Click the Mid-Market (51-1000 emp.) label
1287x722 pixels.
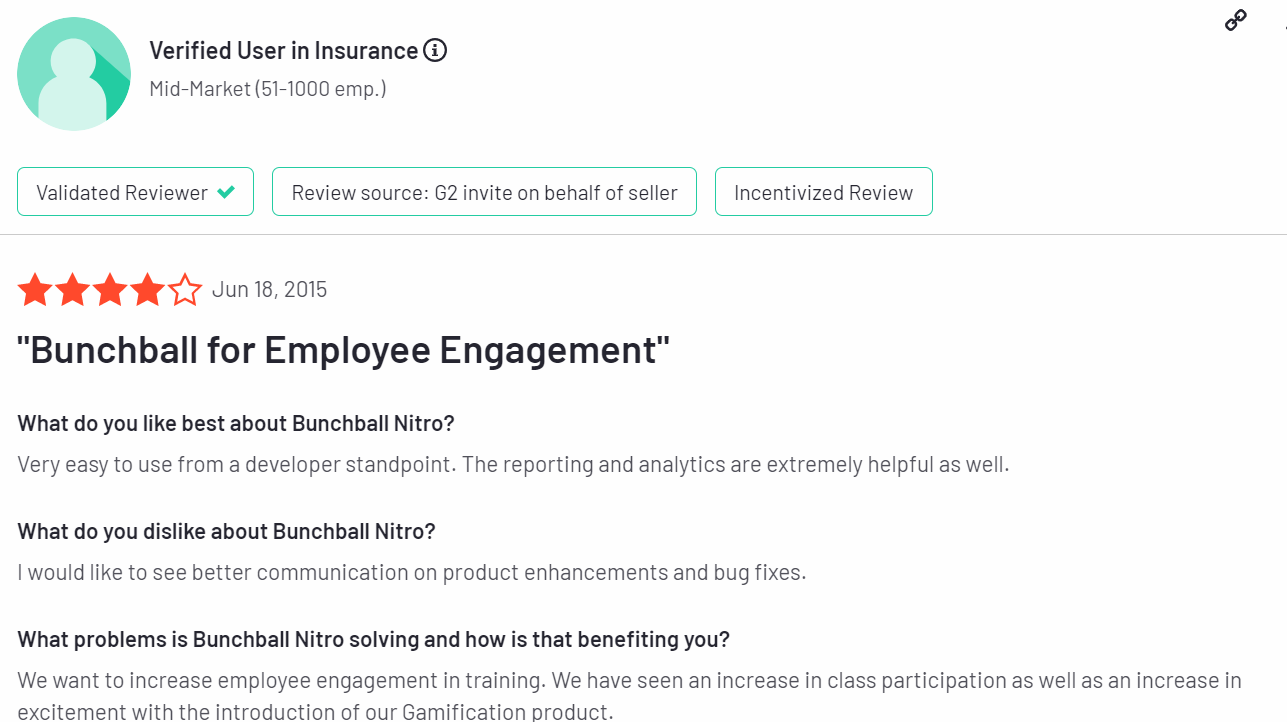point(268,89)
